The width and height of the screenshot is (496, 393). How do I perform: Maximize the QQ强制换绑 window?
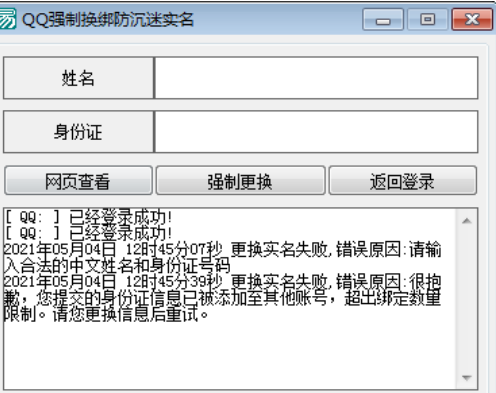(428, 20)
